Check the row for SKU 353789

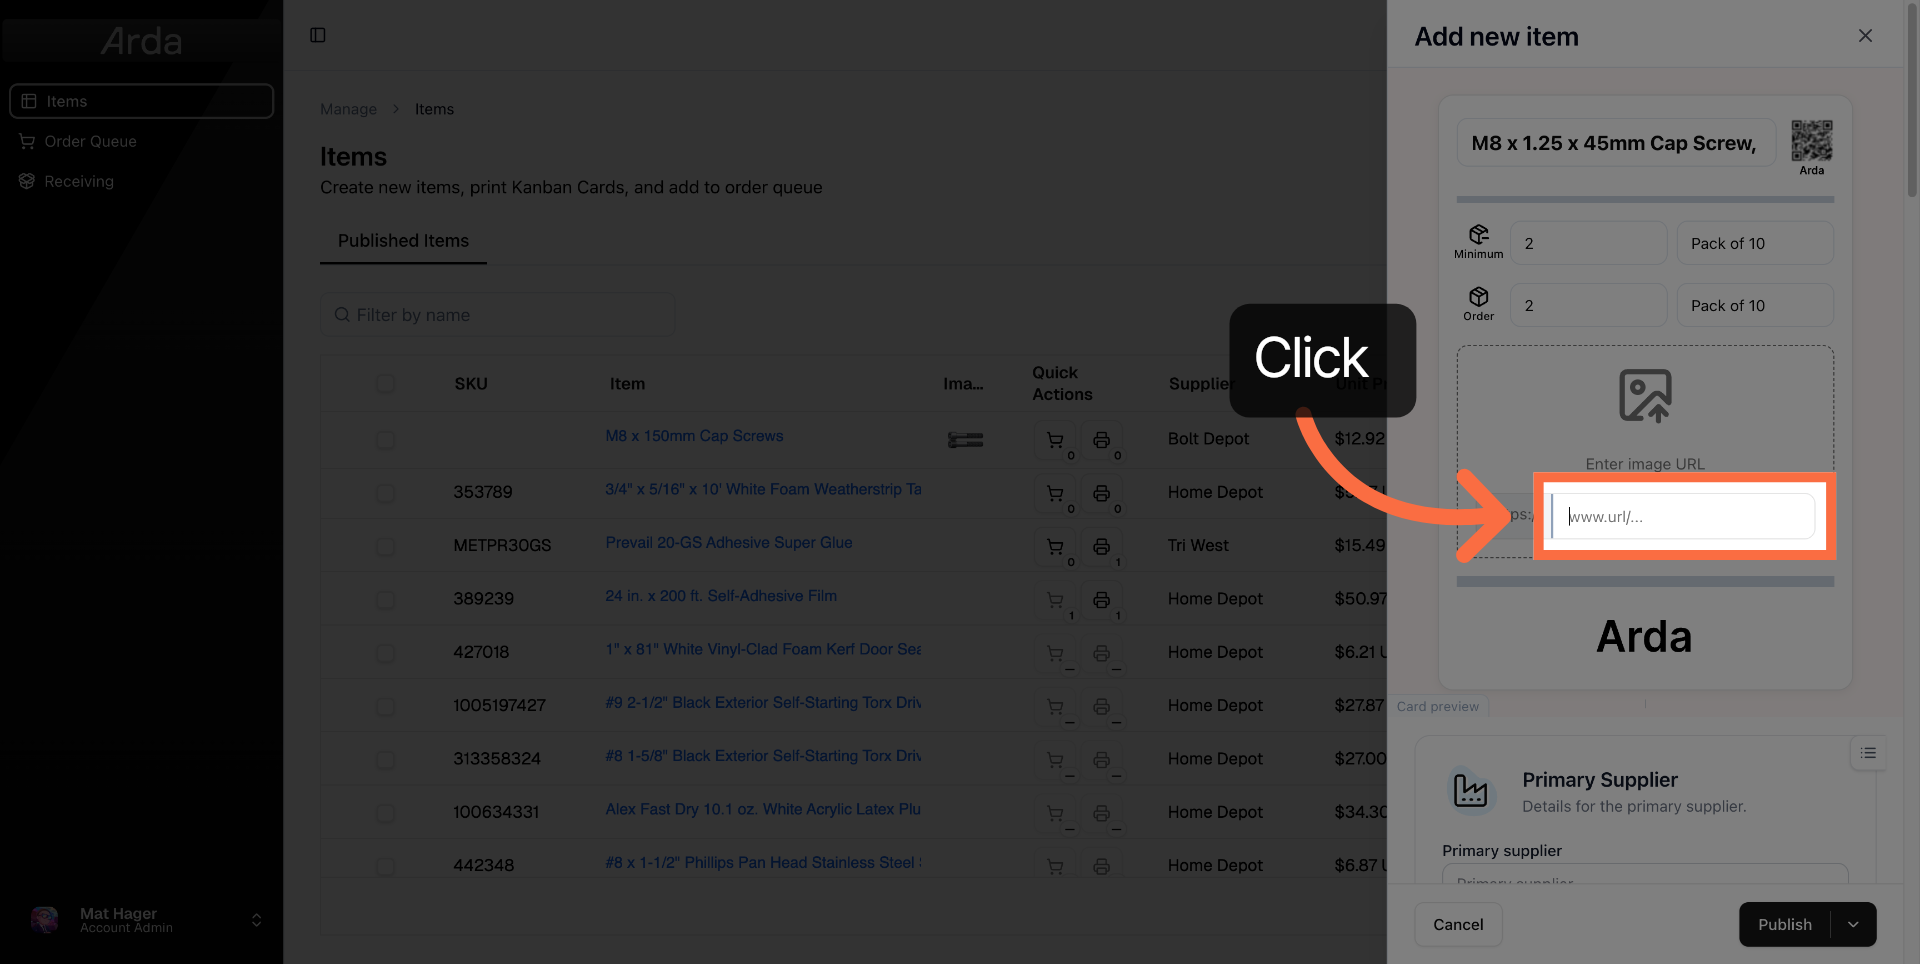coord(385,493)
